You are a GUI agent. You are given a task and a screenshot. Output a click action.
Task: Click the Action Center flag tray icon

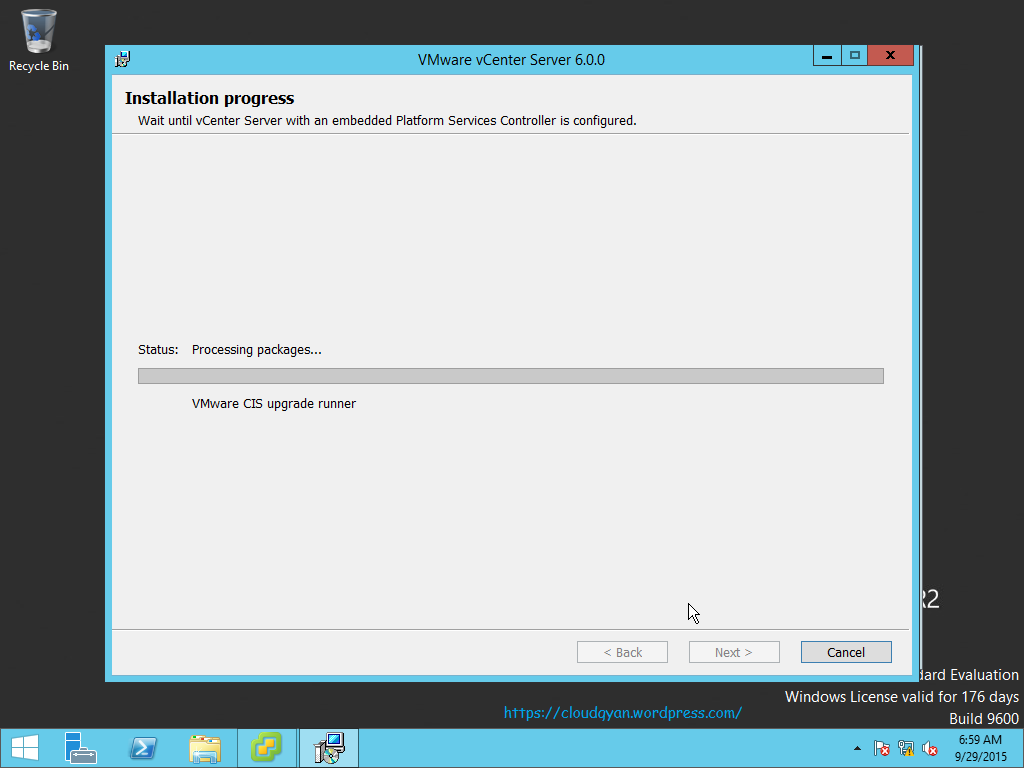pos(882,748)
